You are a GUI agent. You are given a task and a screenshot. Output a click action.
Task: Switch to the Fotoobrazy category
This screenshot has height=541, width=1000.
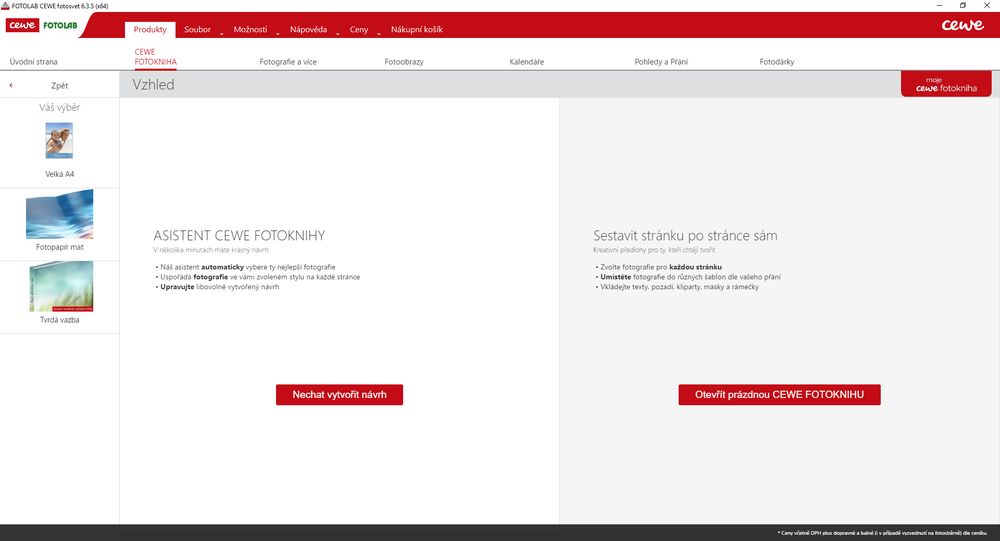point(404,62)
